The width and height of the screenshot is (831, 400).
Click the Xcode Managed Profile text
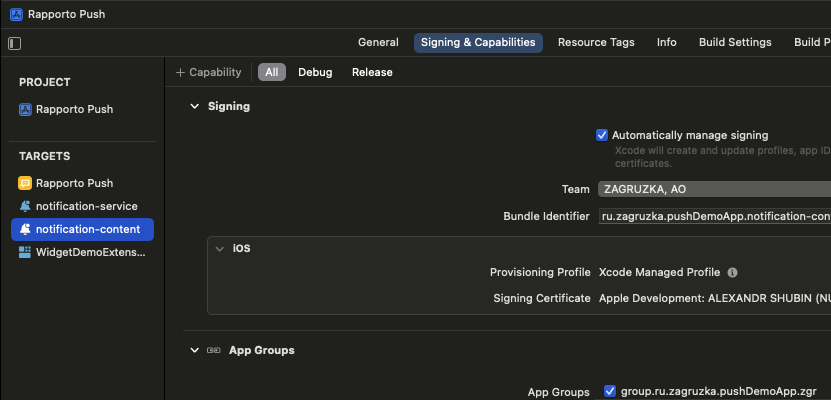(659, 272)
